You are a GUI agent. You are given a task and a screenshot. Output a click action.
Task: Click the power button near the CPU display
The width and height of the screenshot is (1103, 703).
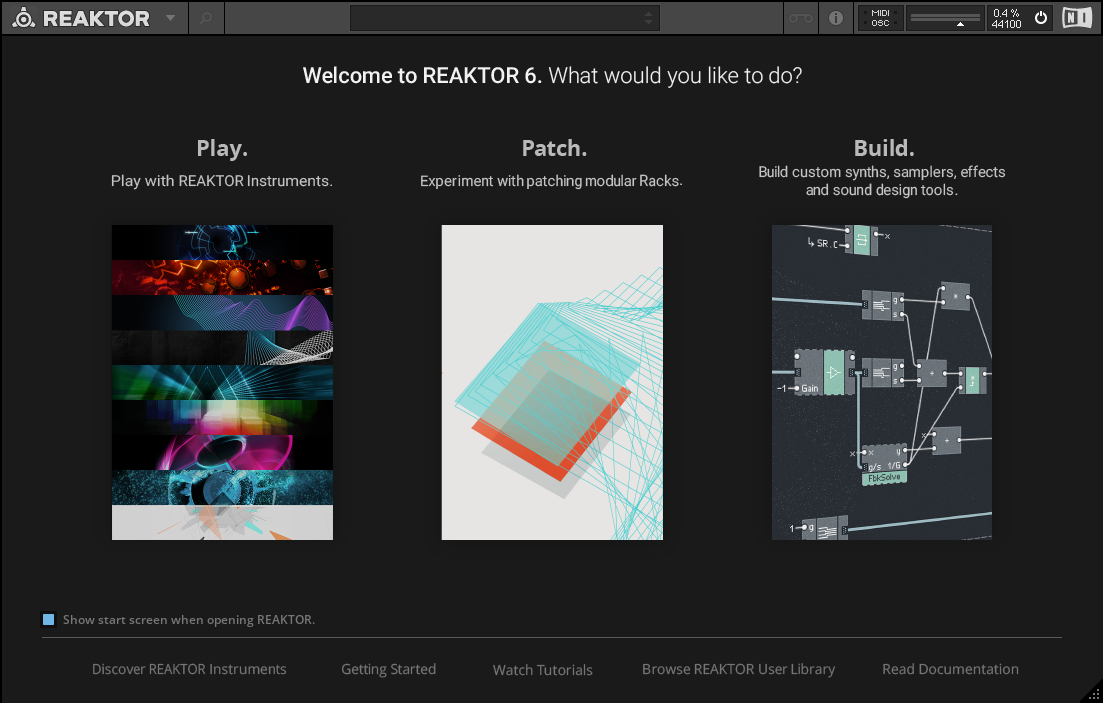pos(1040,17)
